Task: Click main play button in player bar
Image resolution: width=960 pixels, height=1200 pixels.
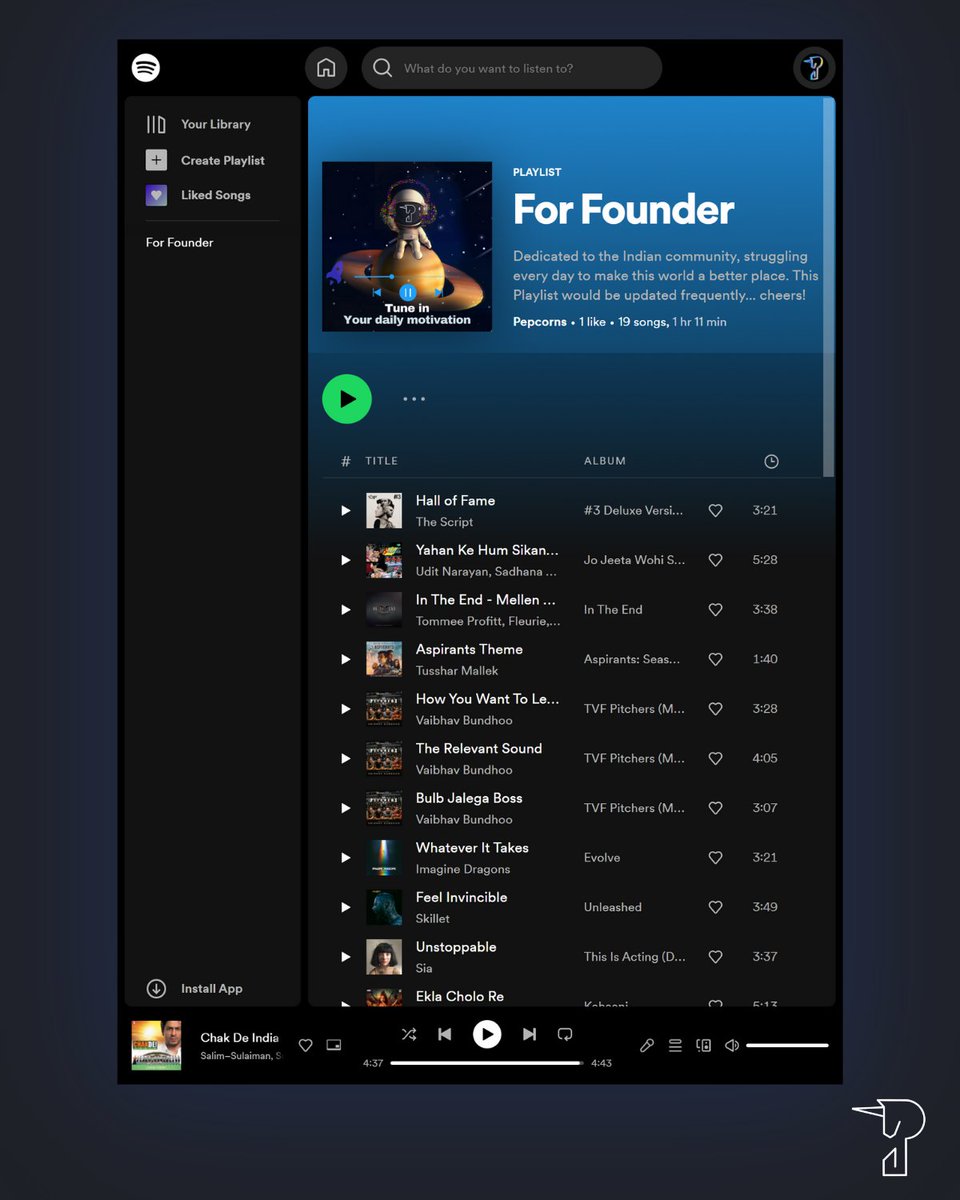Action: pos(487,1034)
